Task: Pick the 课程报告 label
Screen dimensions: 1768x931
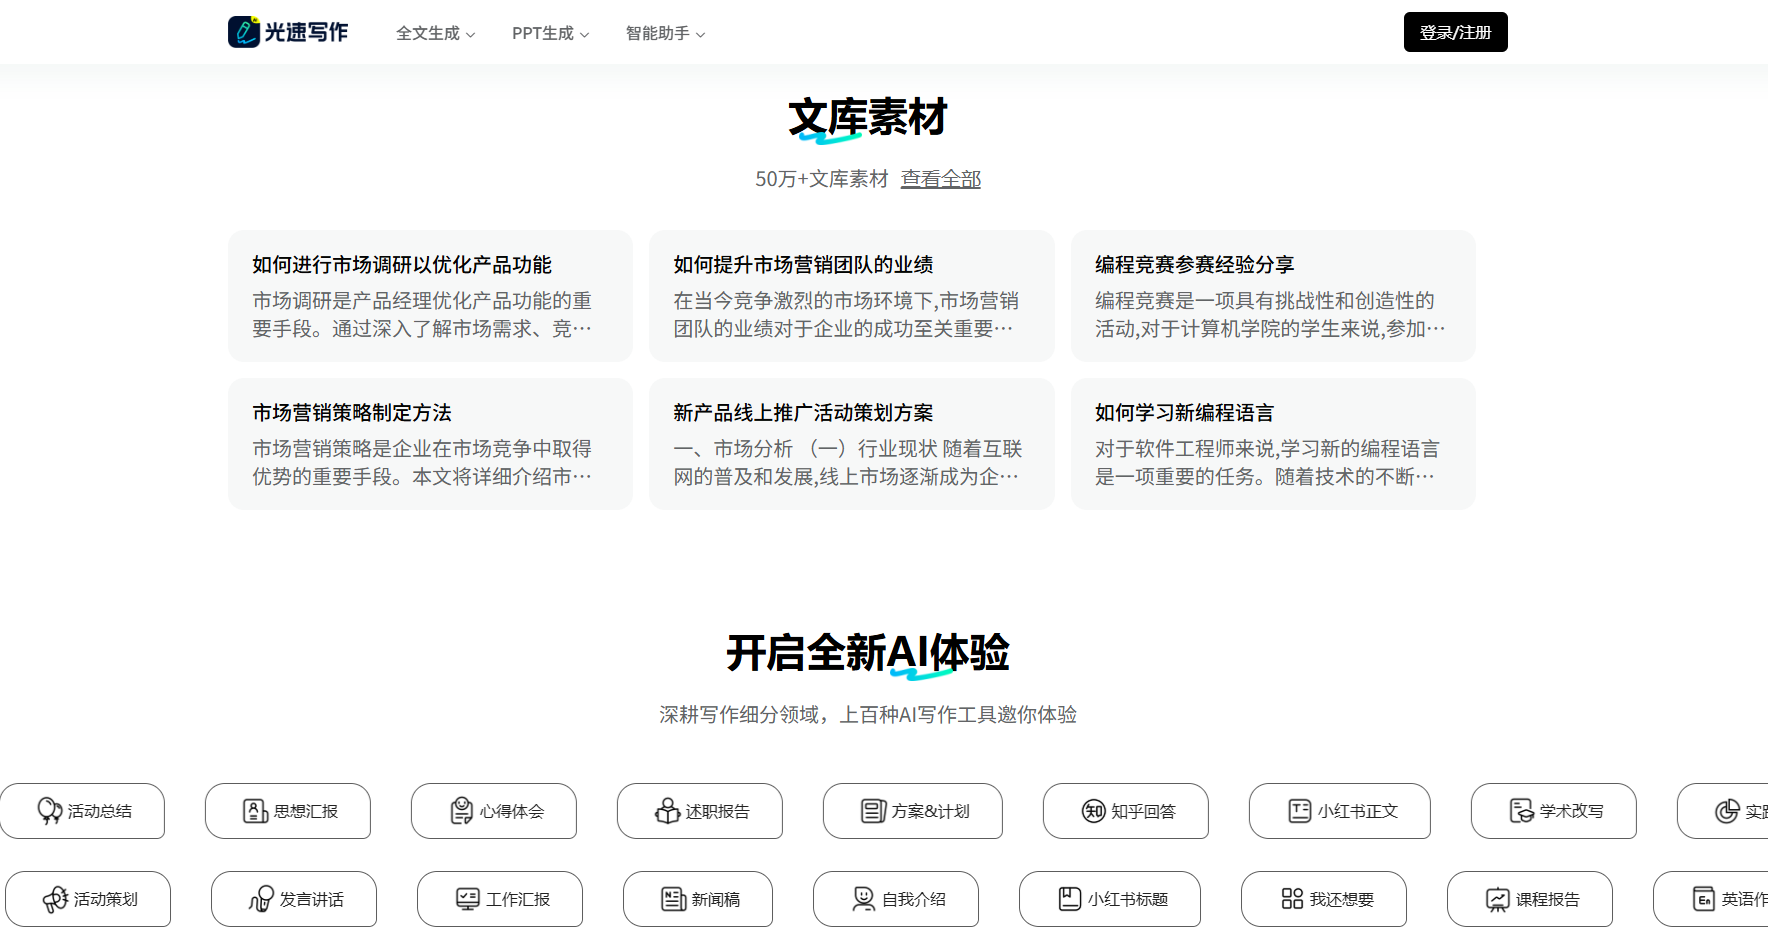Action: point(1548,899)
